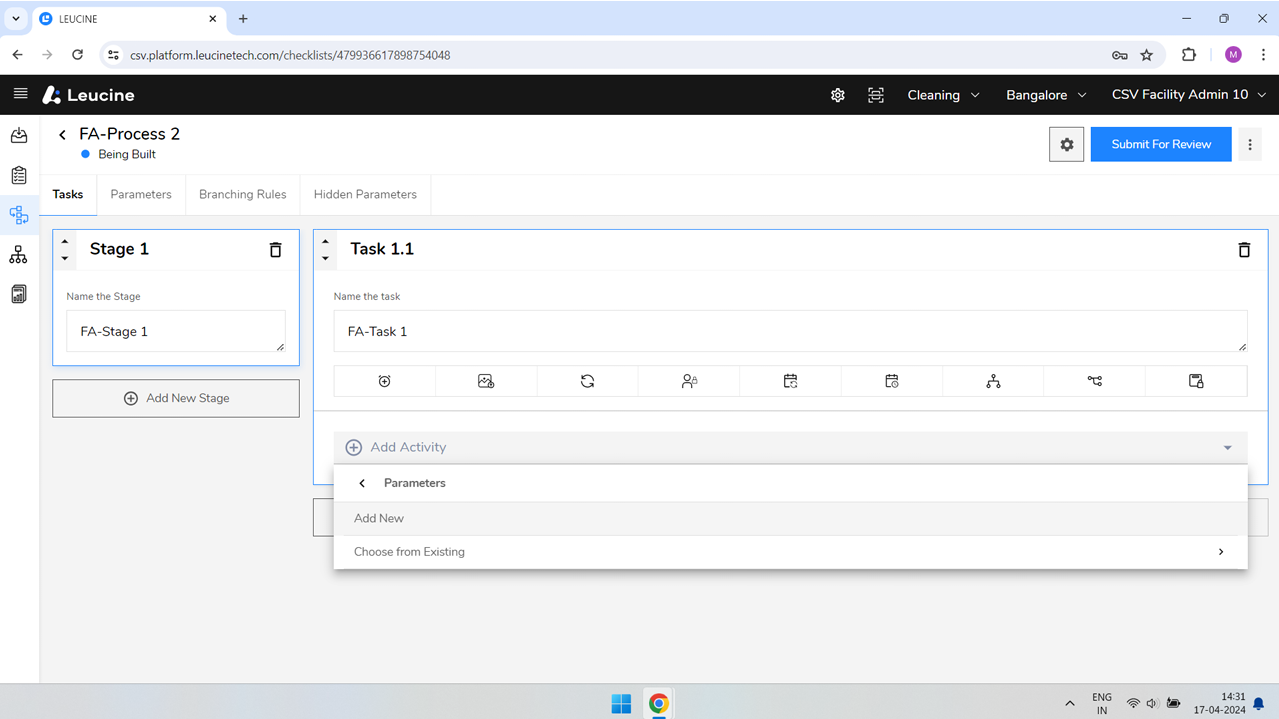Viewport: 1279px width, 719px height.
Task: Click the calendar with refresh task icon
Action: (x=791, y=381)
